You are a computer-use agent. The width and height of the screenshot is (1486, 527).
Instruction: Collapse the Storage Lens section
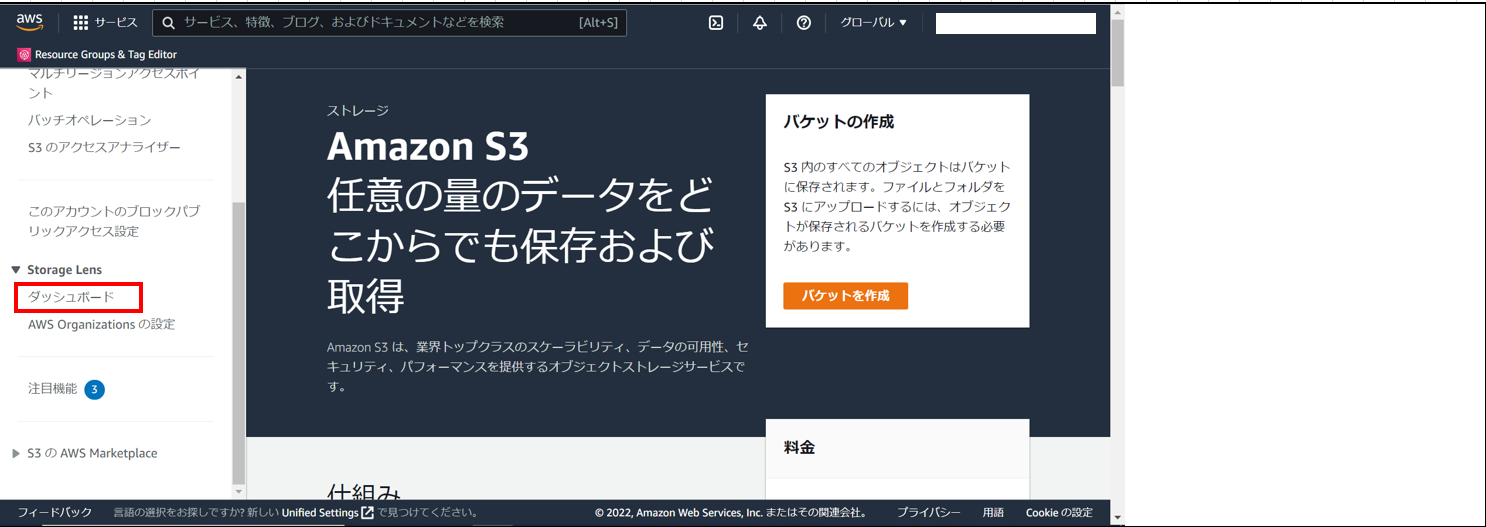tap(16, 270)
